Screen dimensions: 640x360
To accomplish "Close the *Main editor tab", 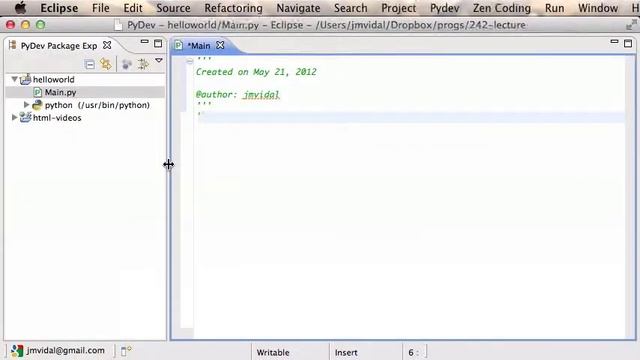I will click(220, 45).
